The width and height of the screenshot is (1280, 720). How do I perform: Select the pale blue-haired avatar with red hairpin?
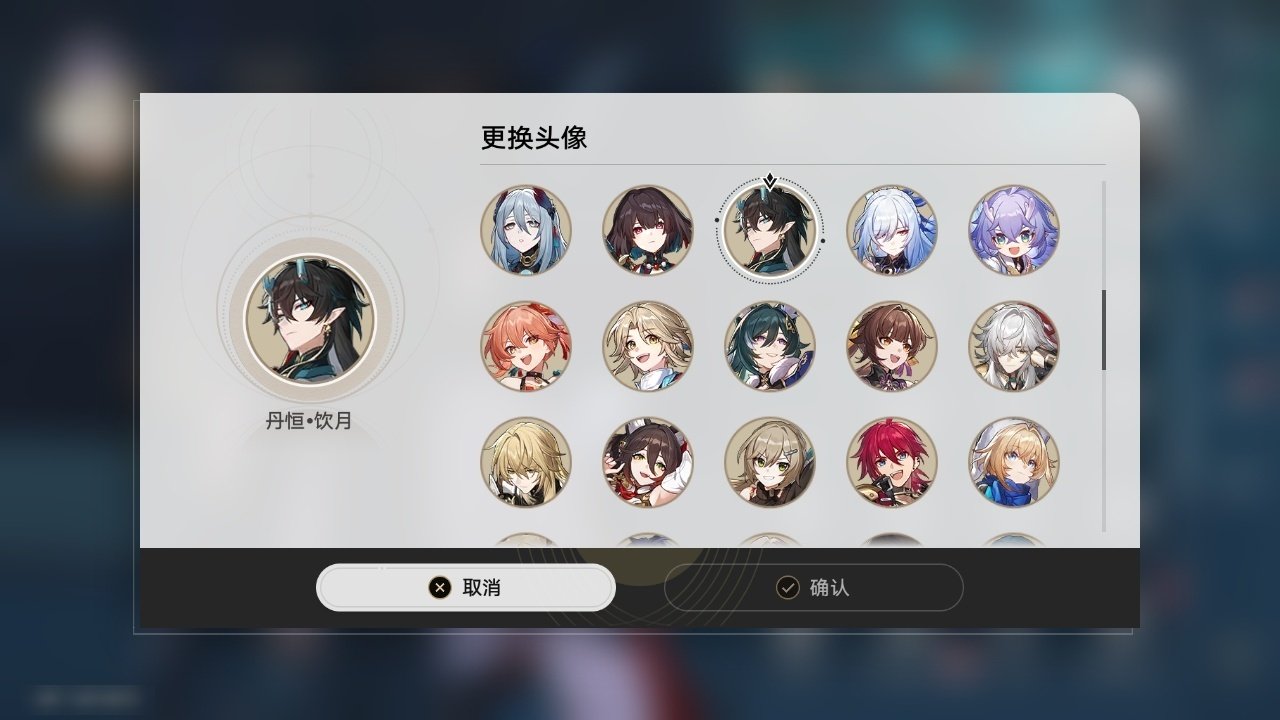[x=526, y=230]
